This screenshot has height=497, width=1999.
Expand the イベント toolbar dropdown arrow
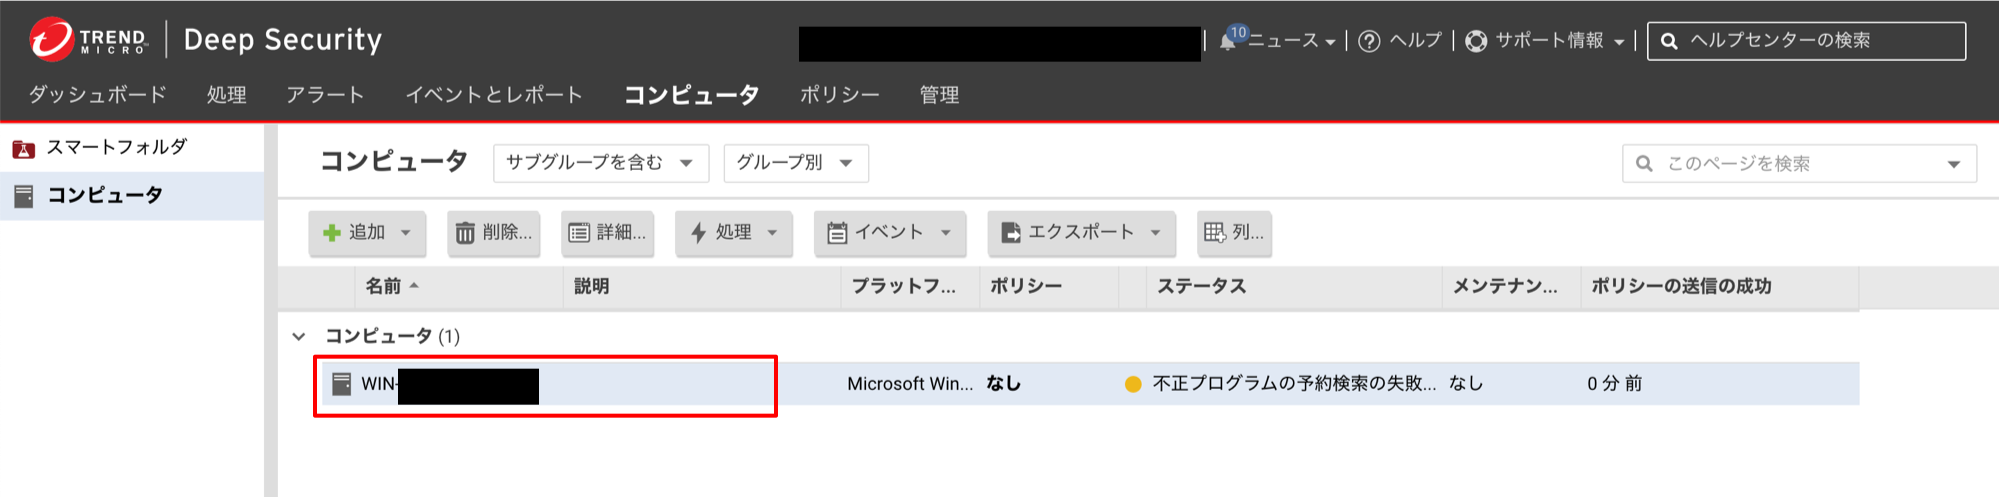coord(946,233)
